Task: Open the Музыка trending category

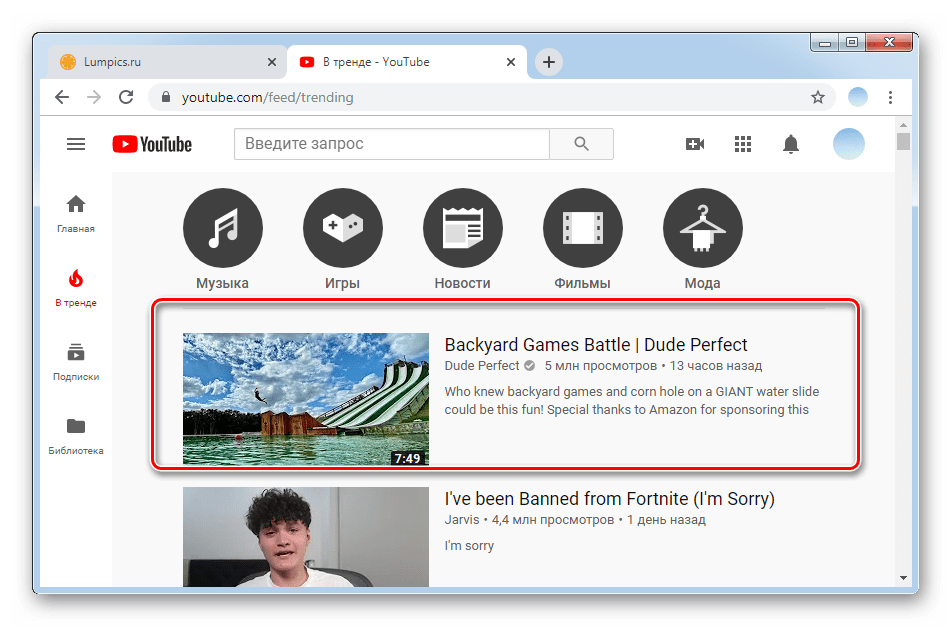Action: pos(223,239)
